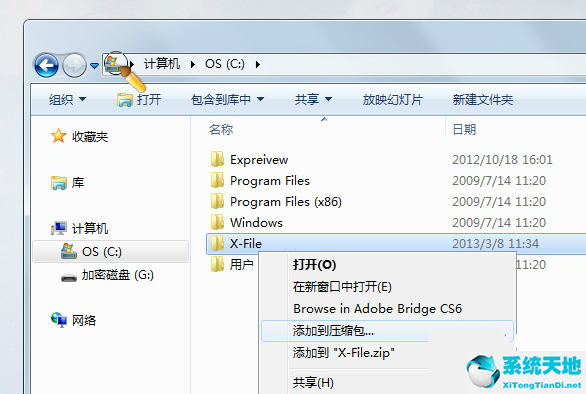
Task: Click the greyed Forward arrow button
Action: tap(74, 65)
